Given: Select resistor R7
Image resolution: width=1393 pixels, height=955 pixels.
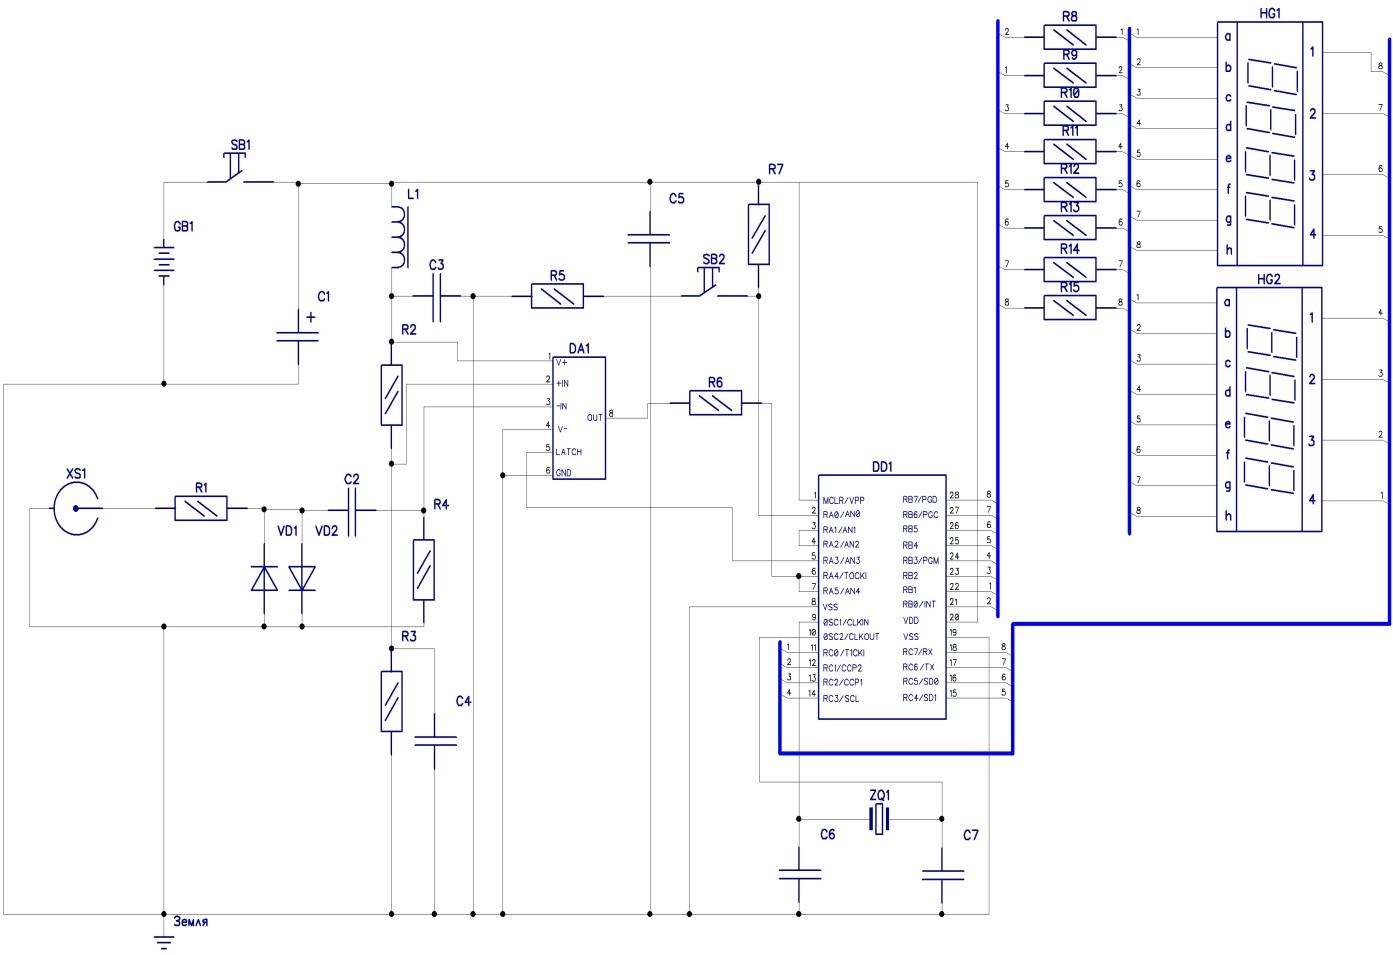Looking at the screenshot, I should click(x=760, y=234).
